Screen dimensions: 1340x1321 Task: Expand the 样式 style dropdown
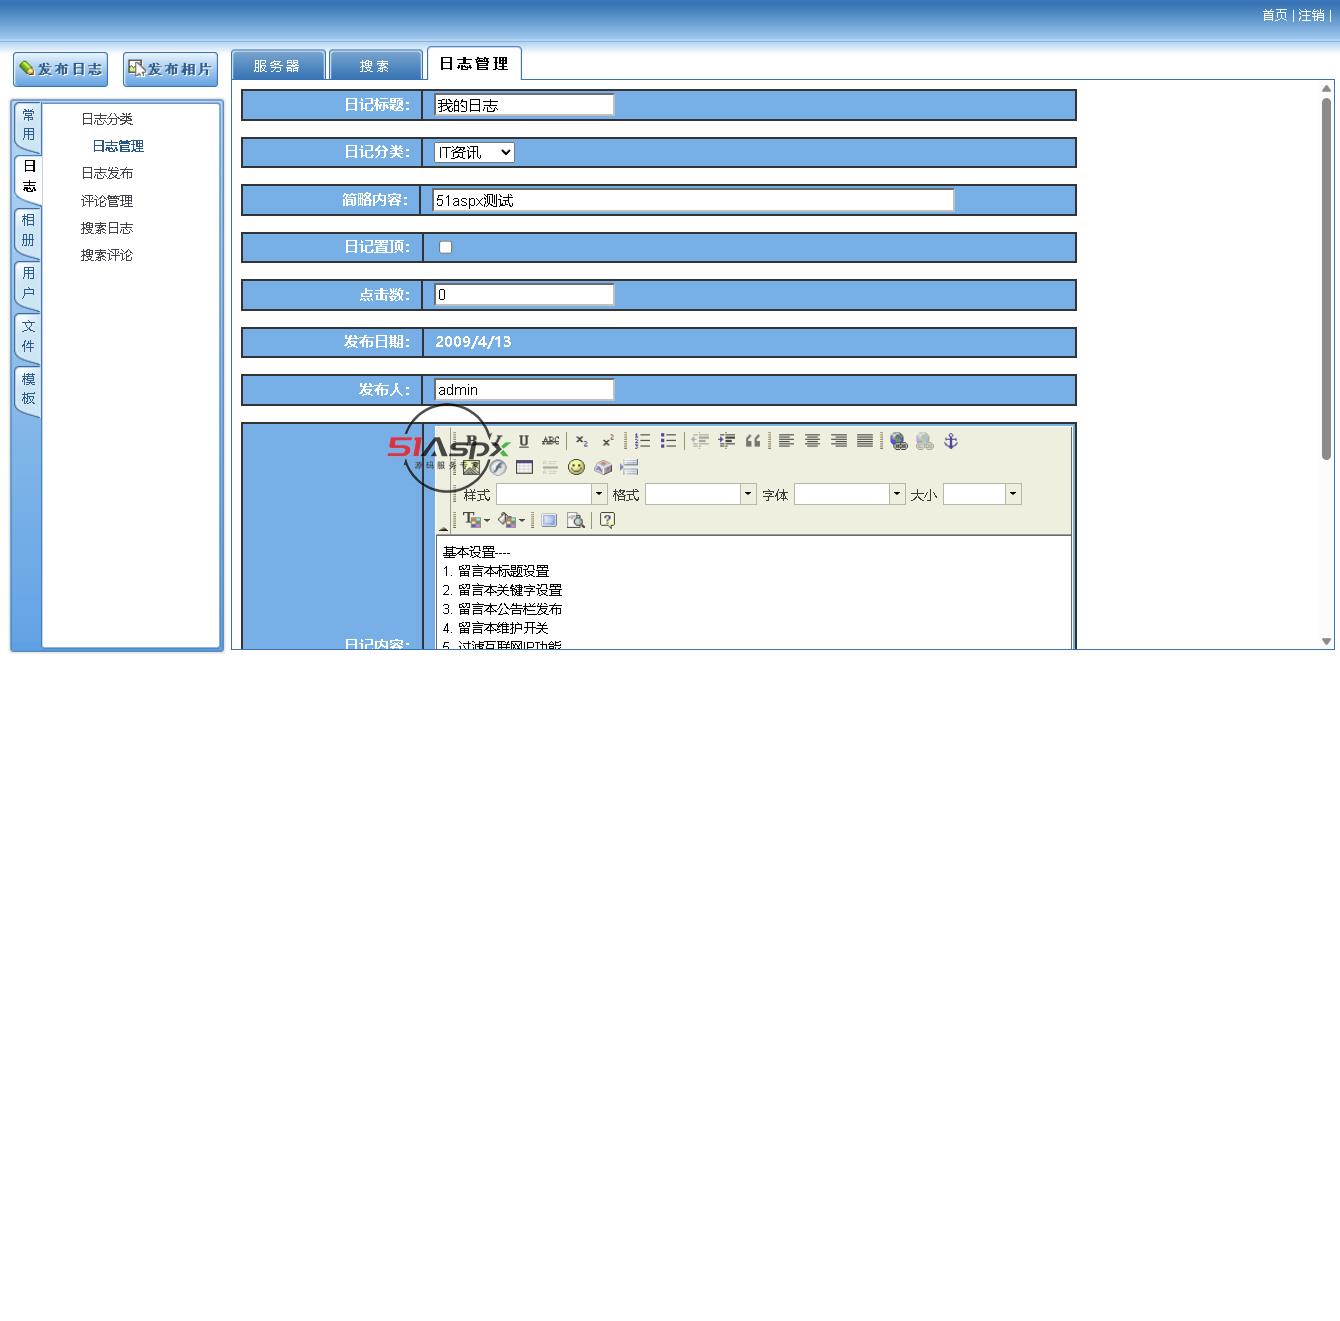coord(599,494)
